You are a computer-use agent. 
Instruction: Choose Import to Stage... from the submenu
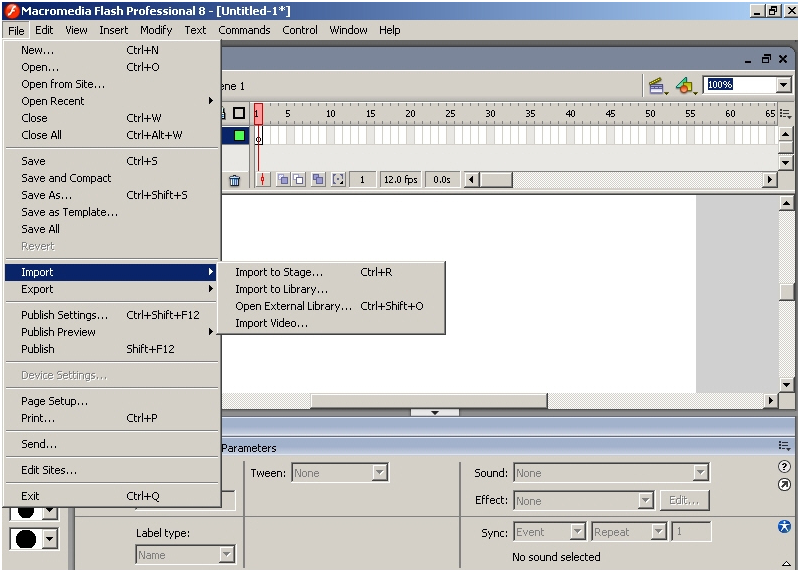331,272
